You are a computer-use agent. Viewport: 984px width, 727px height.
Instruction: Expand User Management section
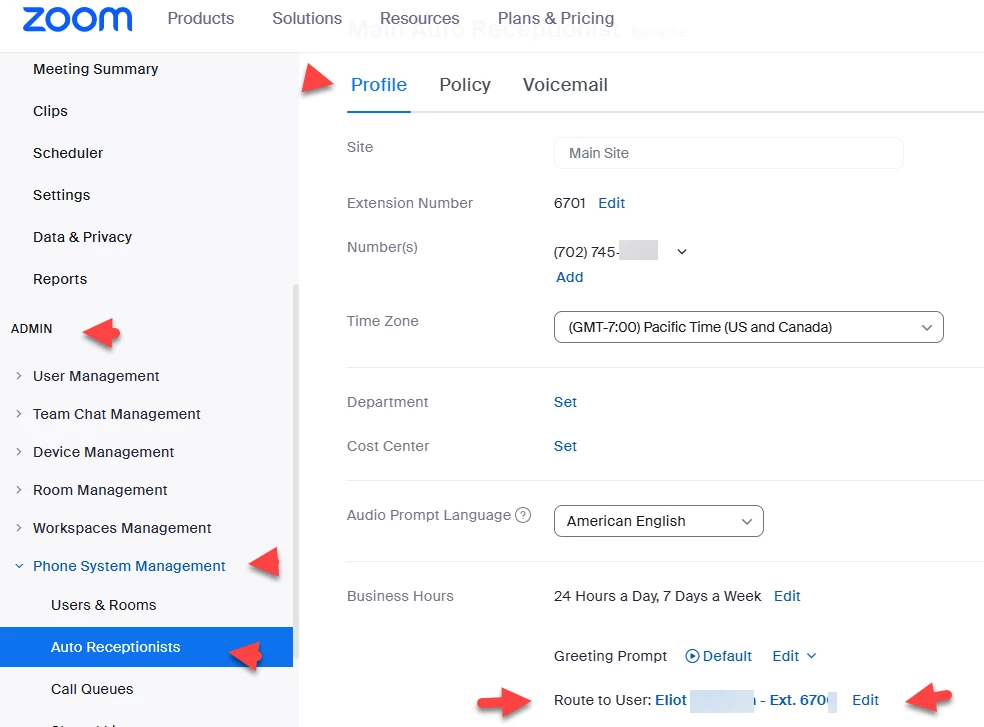[x=96, y=376]
